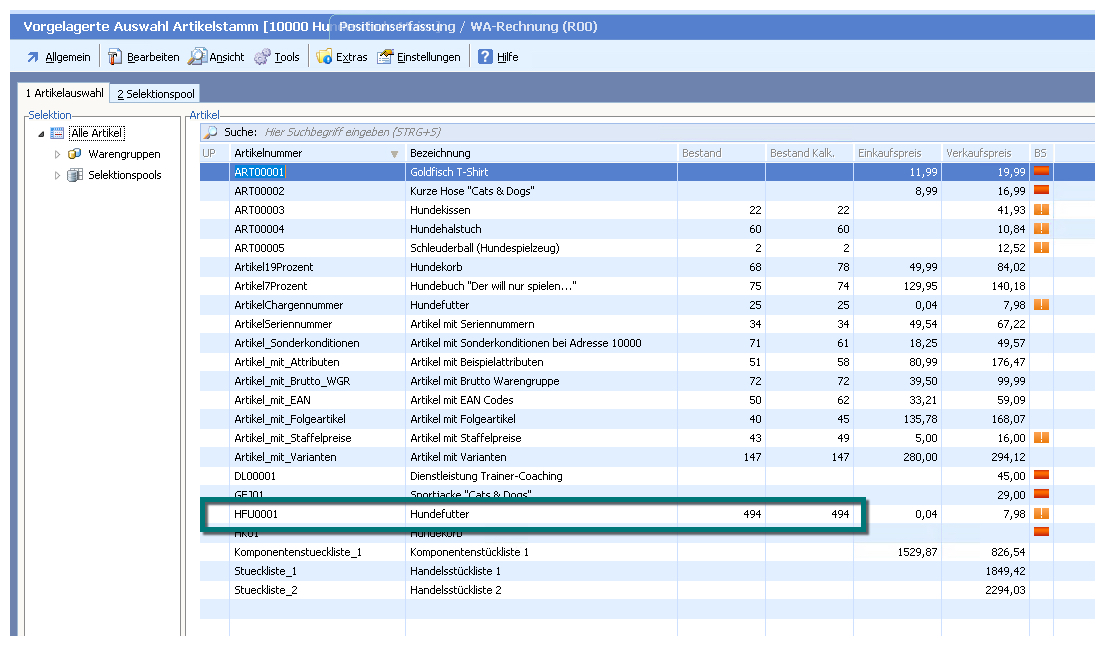This screenshot has width=1105, height=646.
Task: Click the Hilfe question mark icon
Action: coord(485,57)
